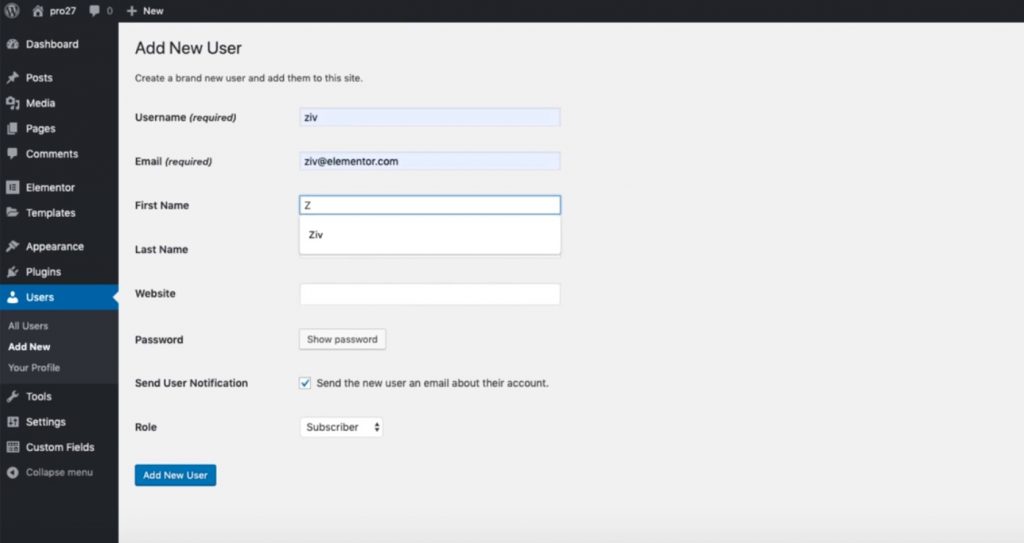Image resolution: width=1024 pixels, height=543 pixels.
Task: Open the pro27 site home icon
Action: click(x=38, y=11)
